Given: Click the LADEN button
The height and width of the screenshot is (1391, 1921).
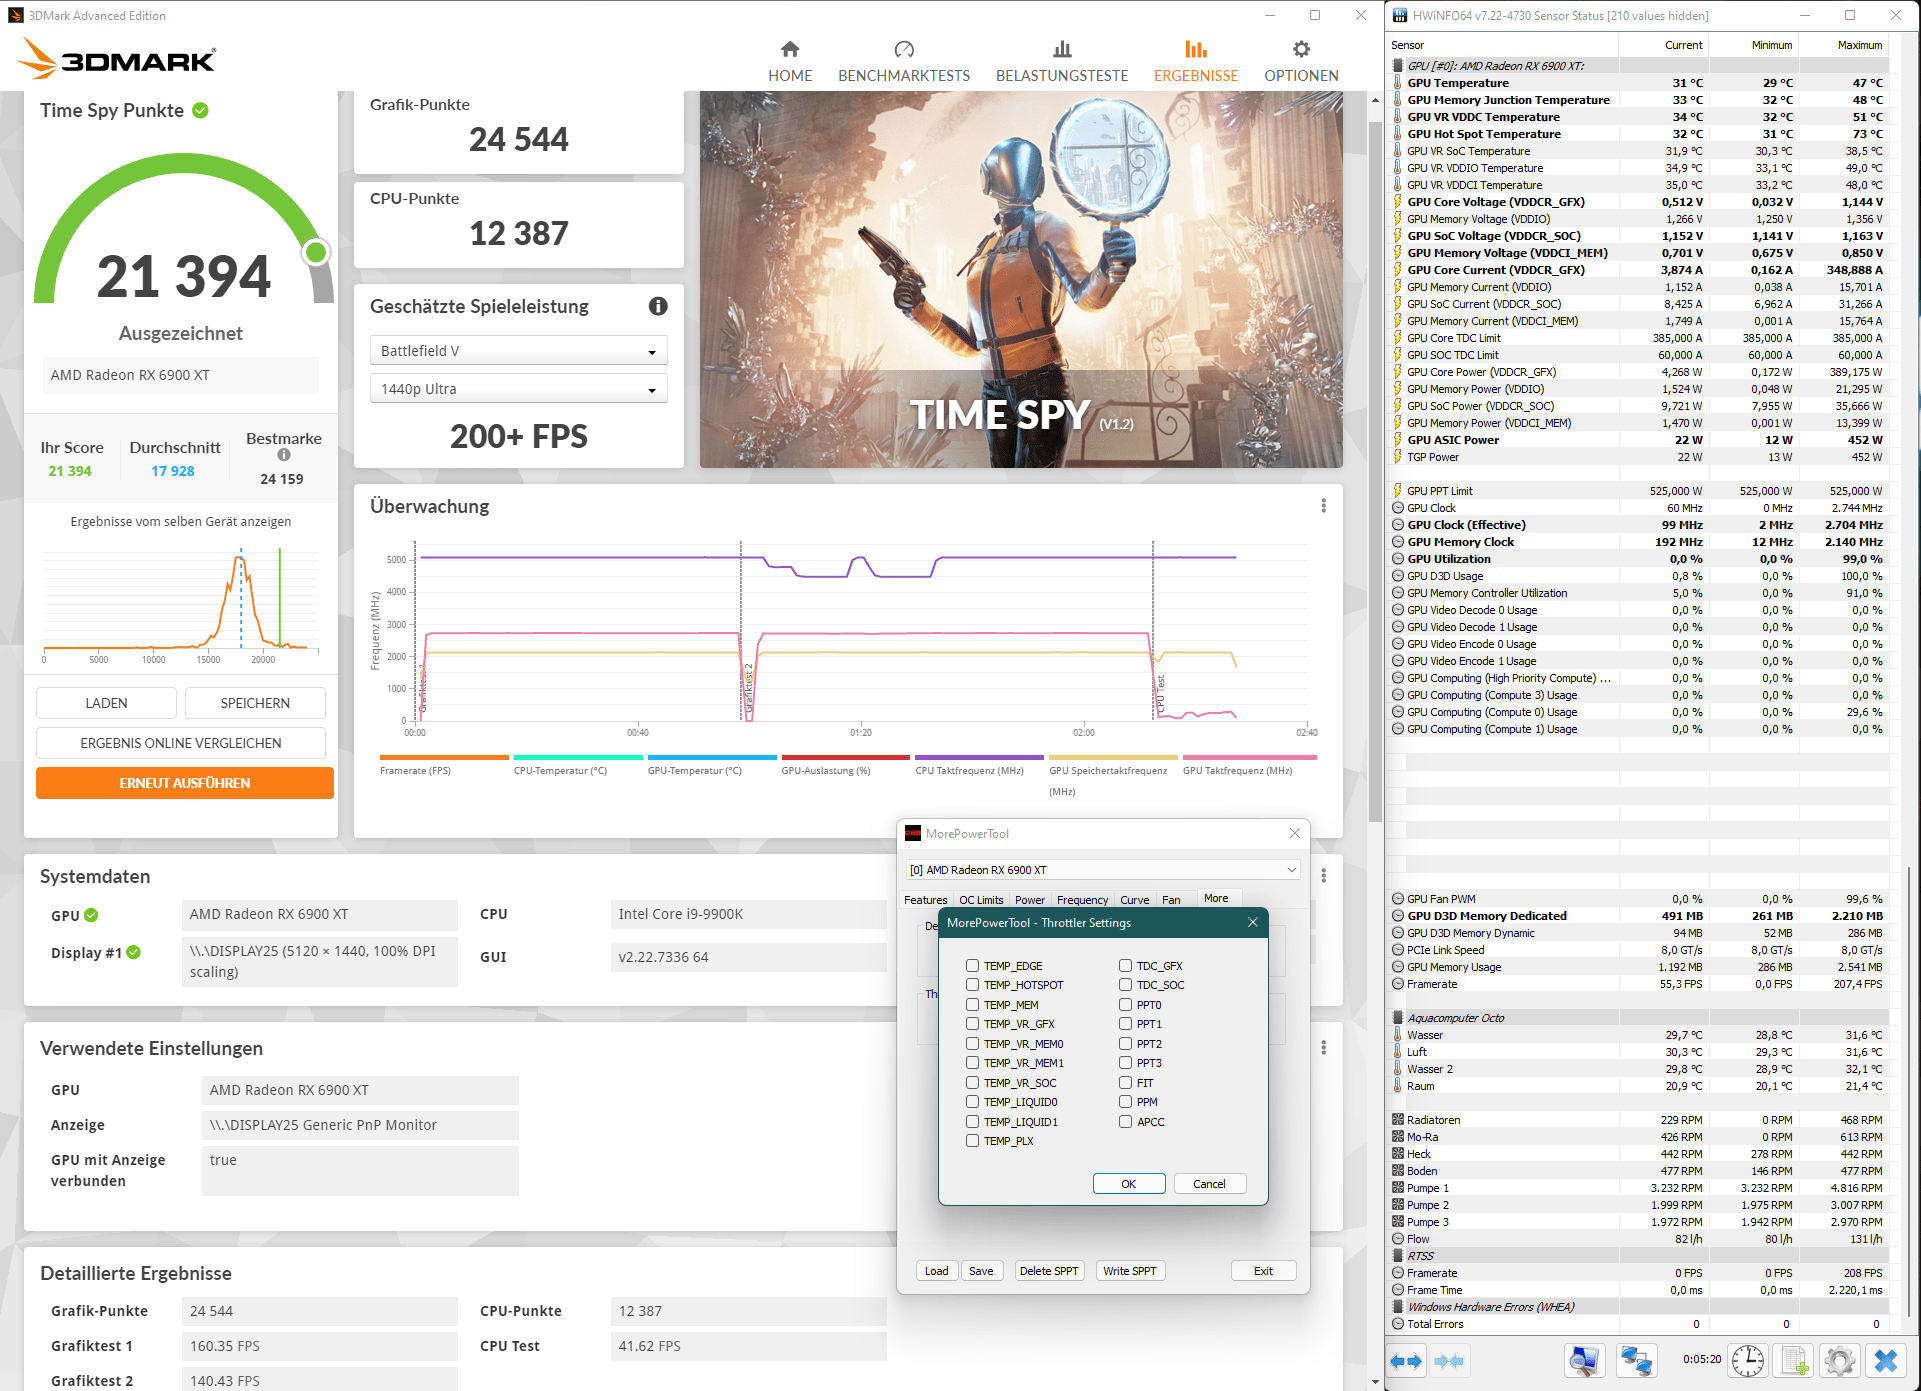Looking at the screenshot, I should 106,703.
